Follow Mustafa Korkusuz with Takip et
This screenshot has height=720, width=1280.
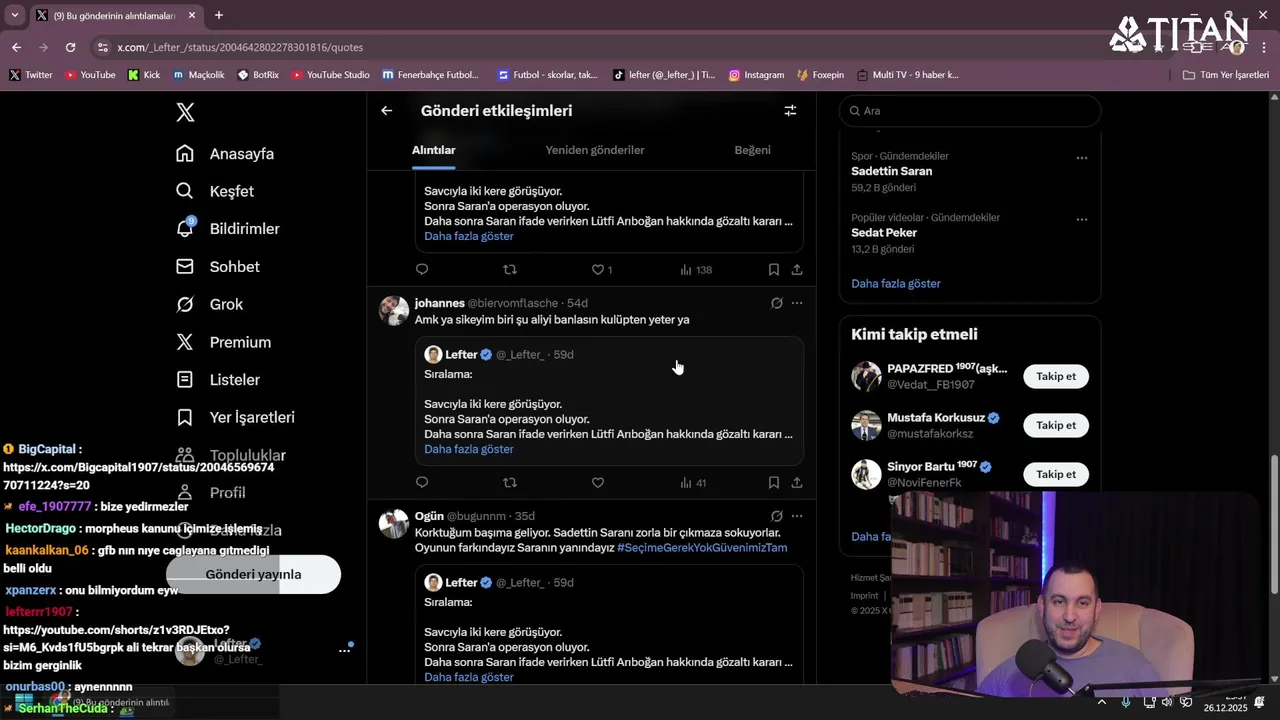click(x=1056, y=425)
